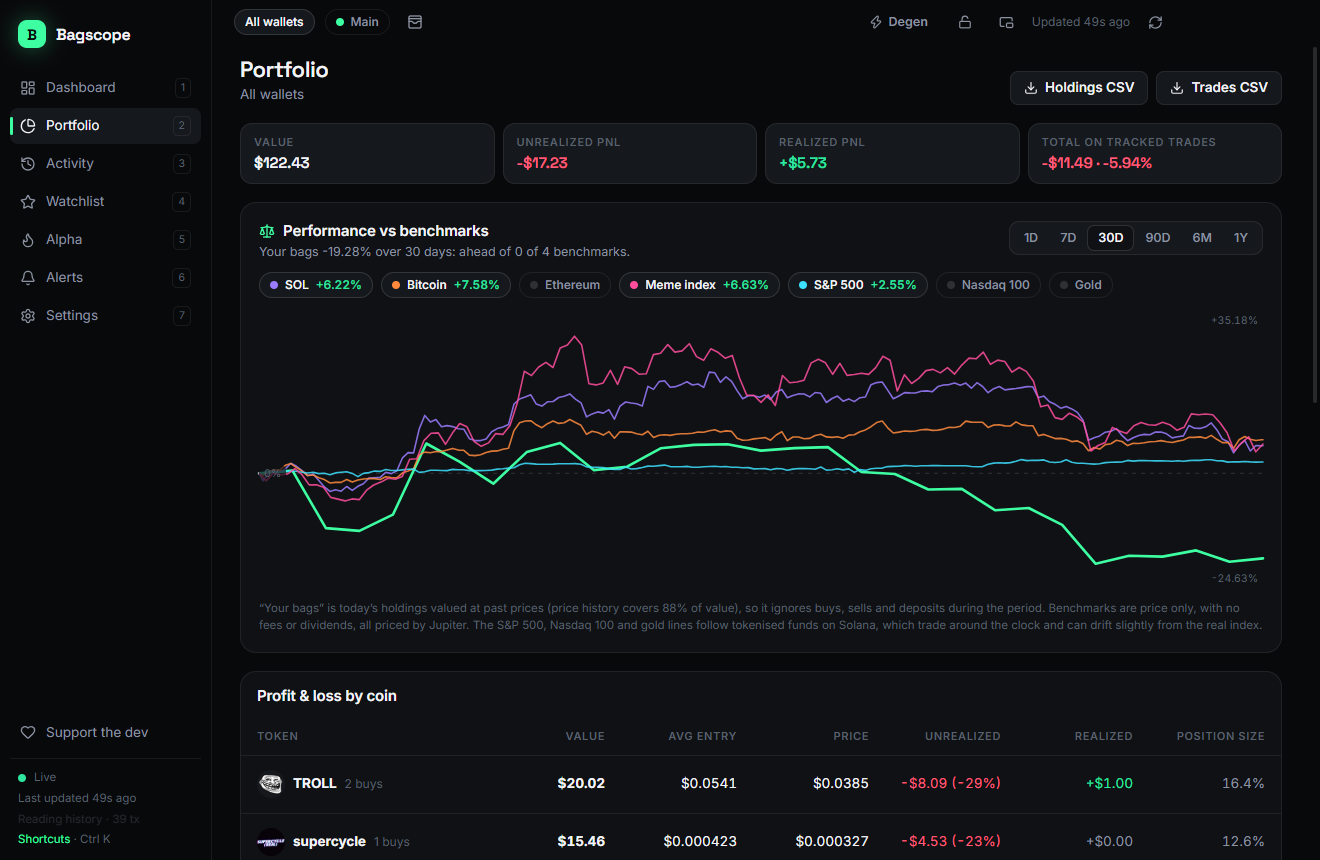Click the refresh arrows icon
Screen dimensions: 1320x860
point(1155,22)
